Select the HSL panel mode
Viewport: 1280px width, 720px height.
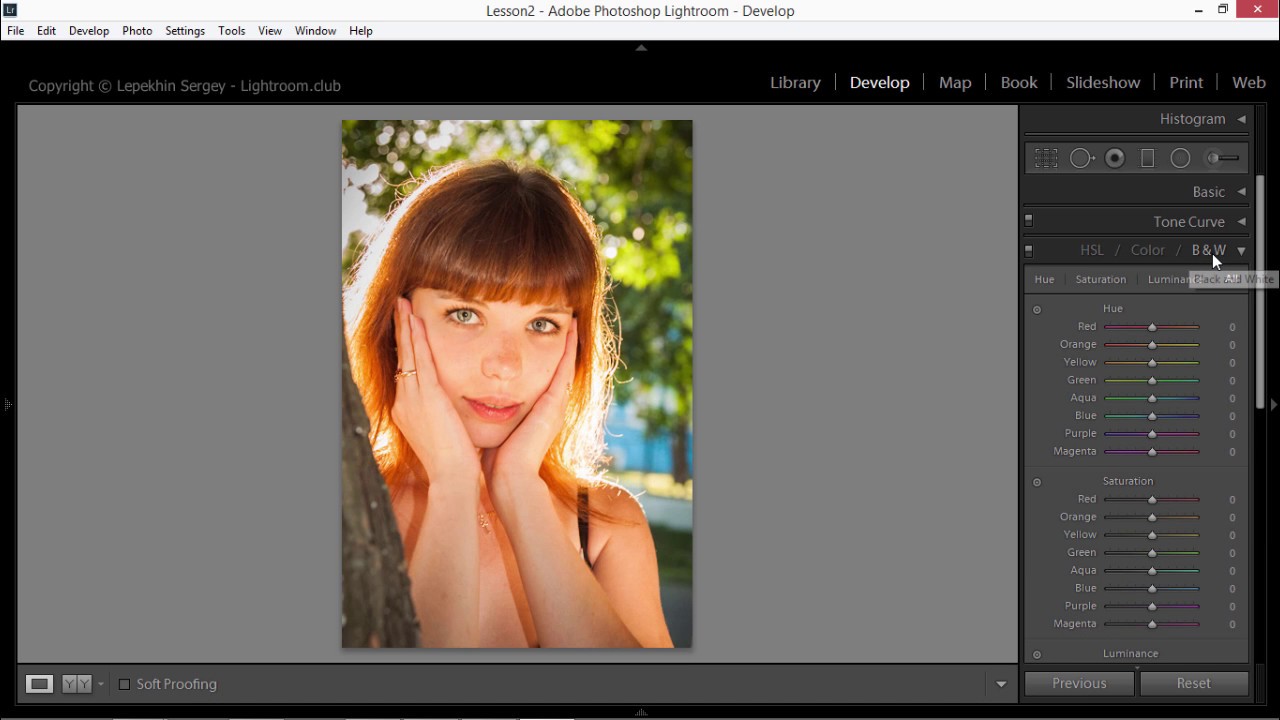(1092, 250)
